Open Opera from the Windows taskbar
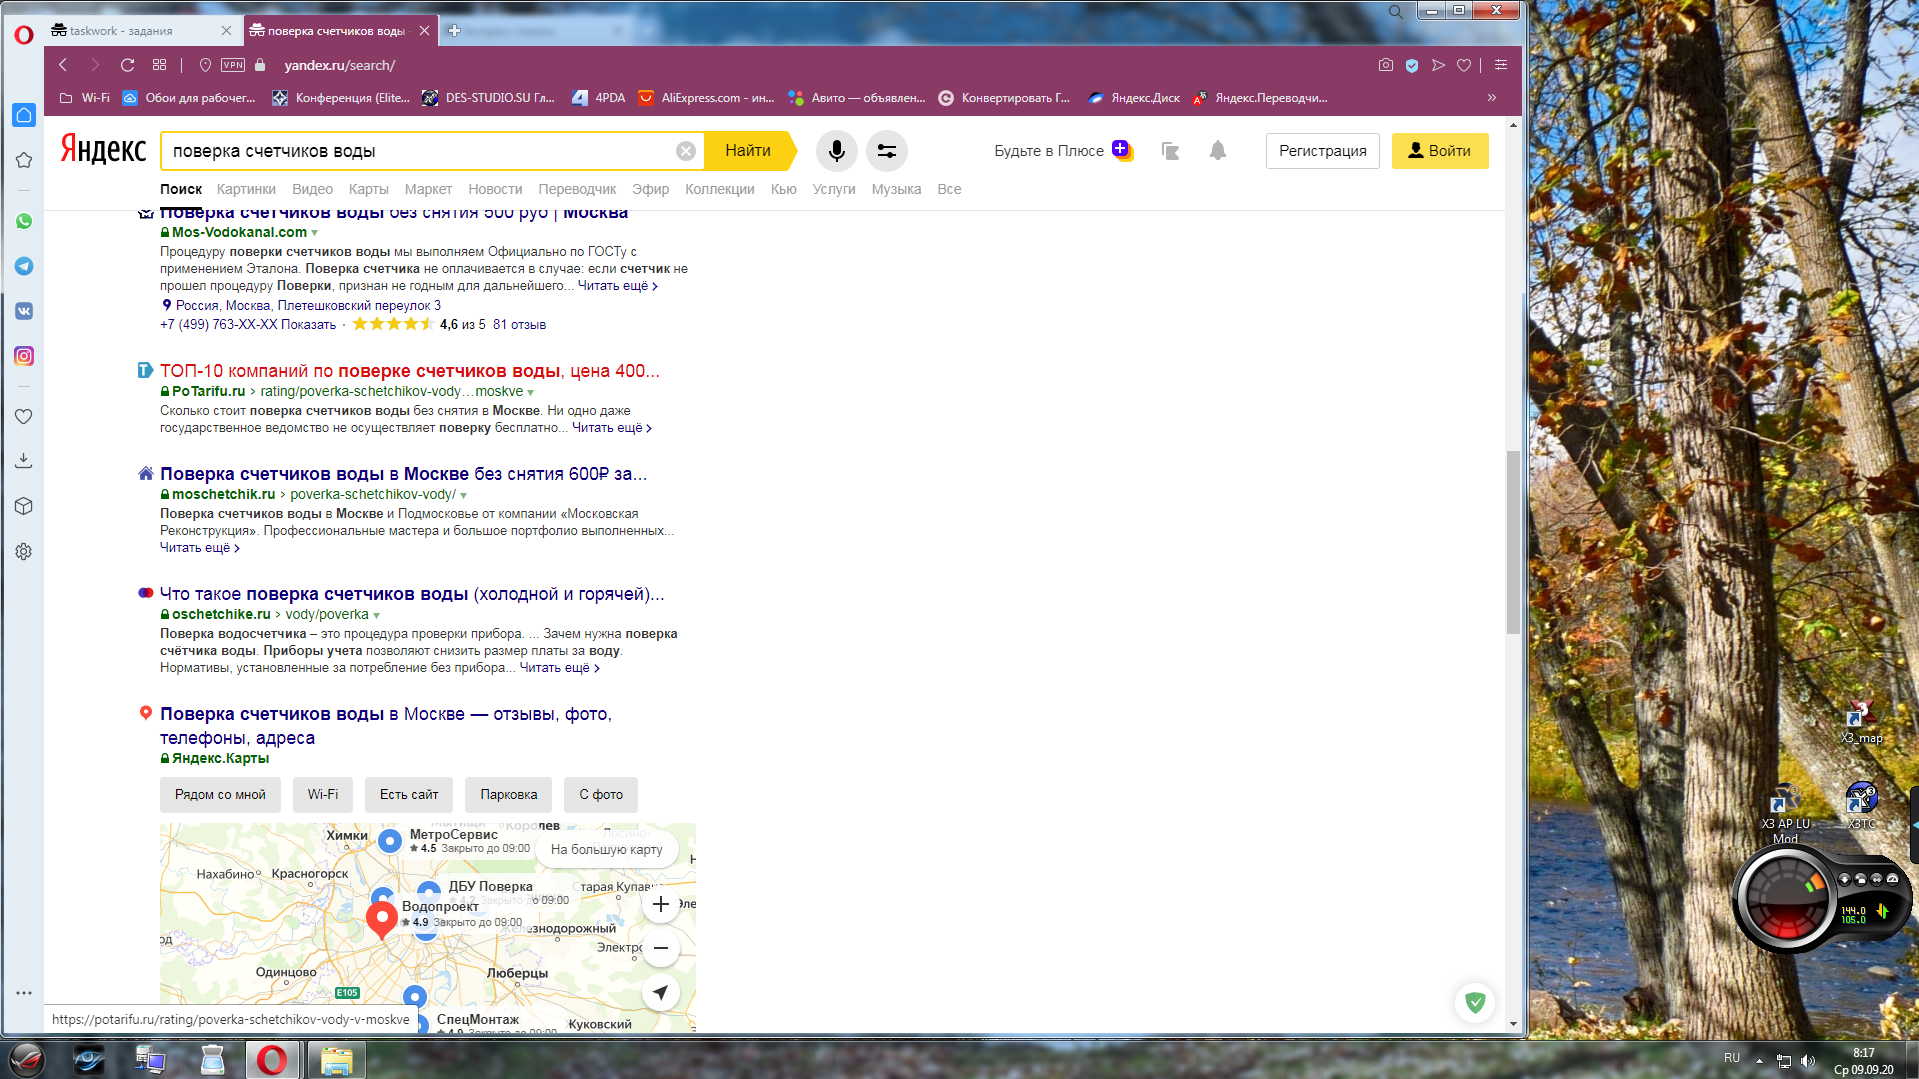This screenshot has width=1919, height=1079. point(272,1059)
